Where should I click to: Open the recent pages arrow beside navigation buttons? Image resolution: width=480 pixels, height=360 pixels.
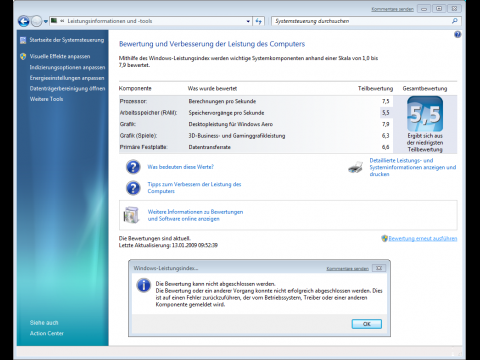[x=46, y=22]
